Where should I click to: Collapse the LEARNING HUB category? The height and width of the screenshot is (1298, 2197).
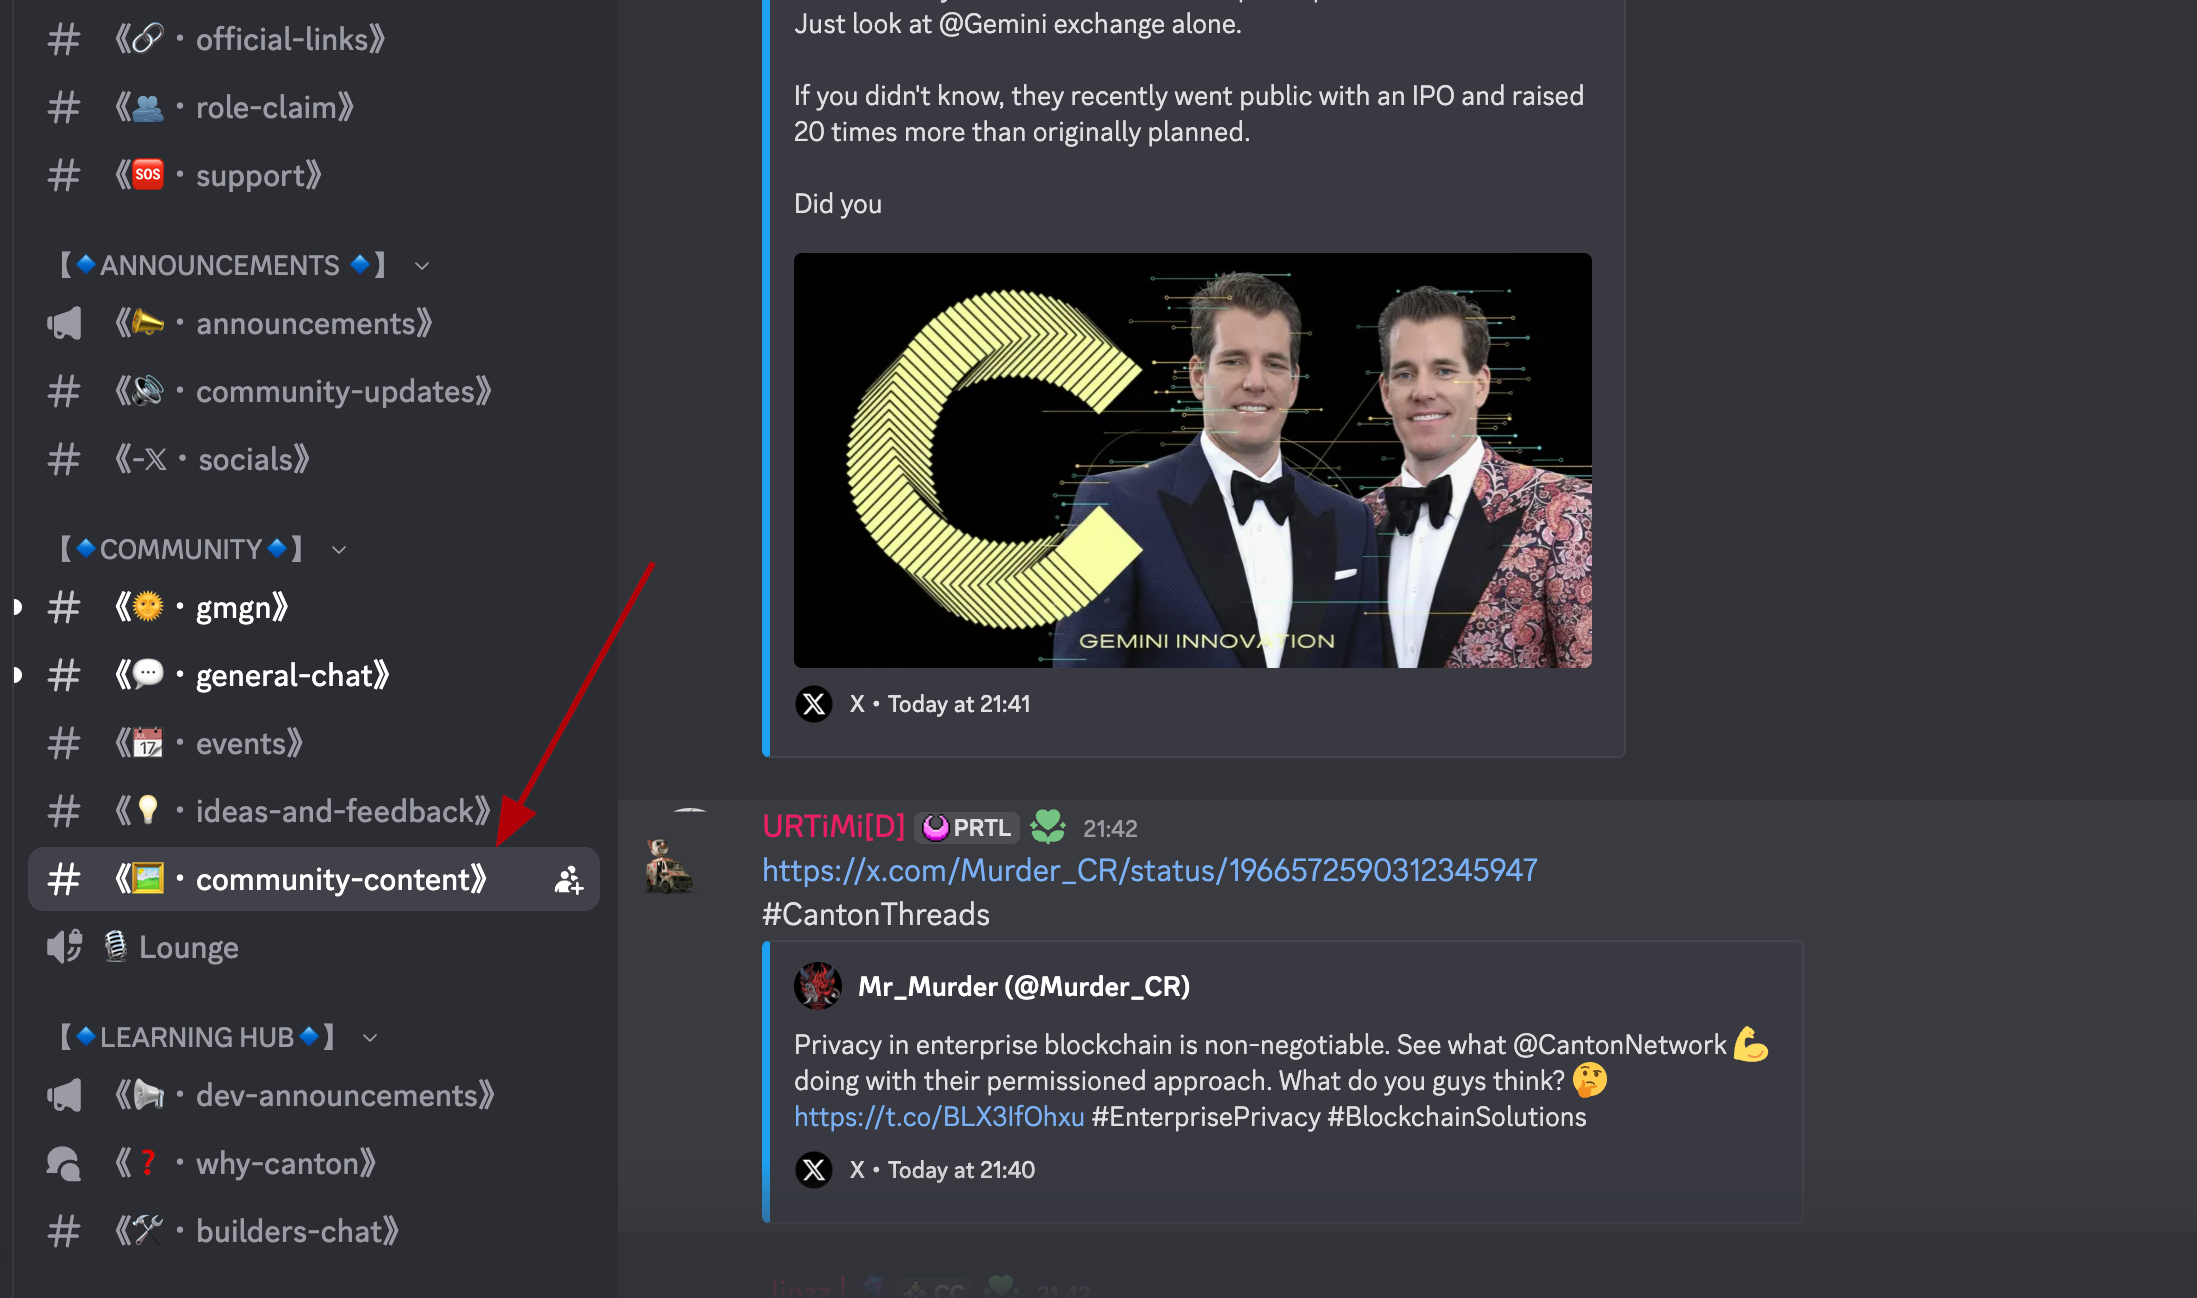tap(369, 1038)
